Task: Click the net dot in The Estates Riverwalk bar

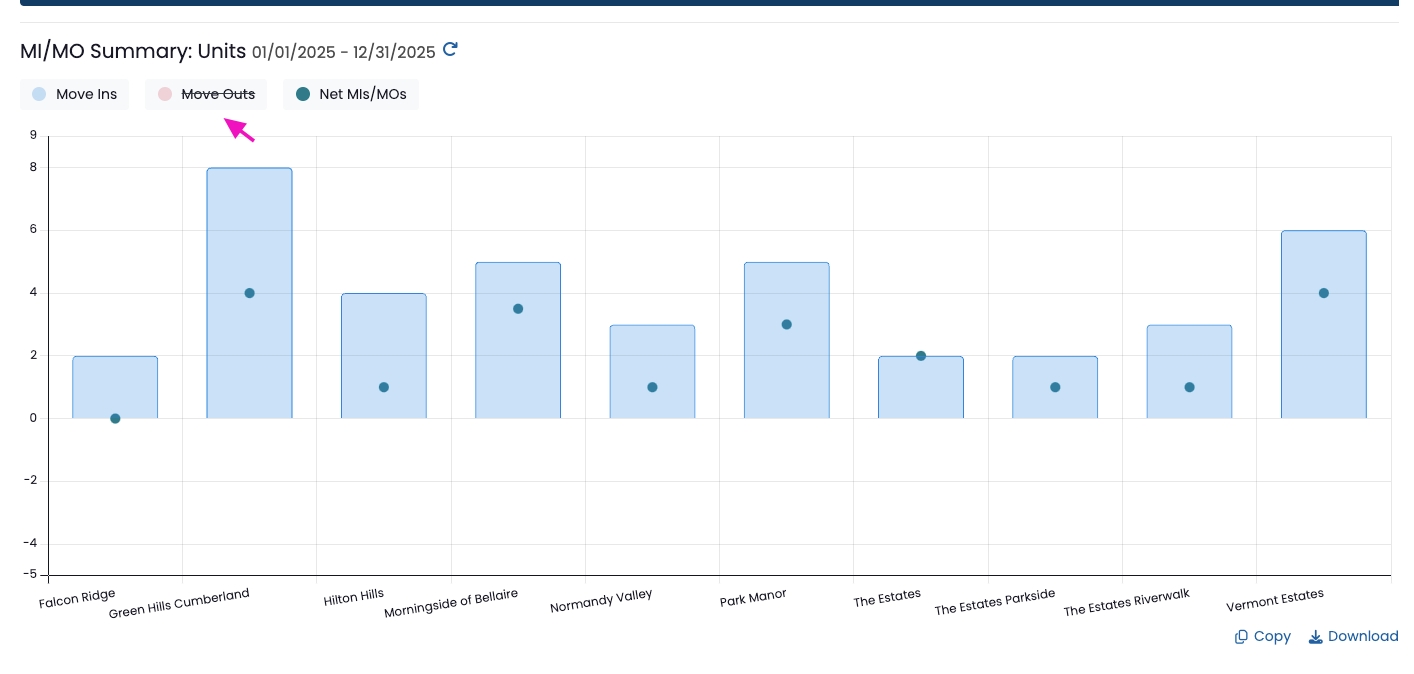Action: point(1189,387)
